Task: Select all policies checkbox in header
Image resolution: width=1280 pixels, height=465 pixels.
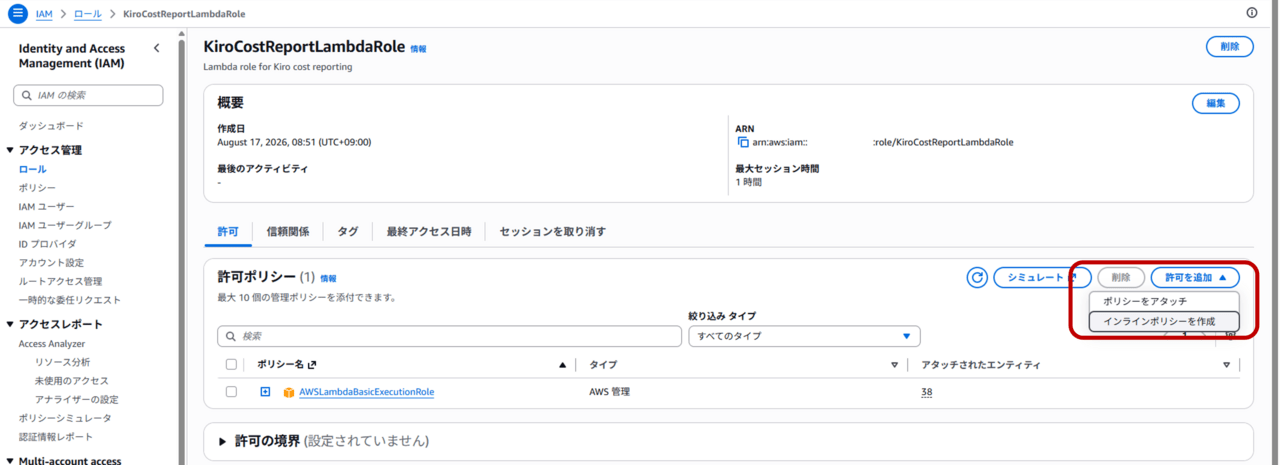Action: coord(232,365)
